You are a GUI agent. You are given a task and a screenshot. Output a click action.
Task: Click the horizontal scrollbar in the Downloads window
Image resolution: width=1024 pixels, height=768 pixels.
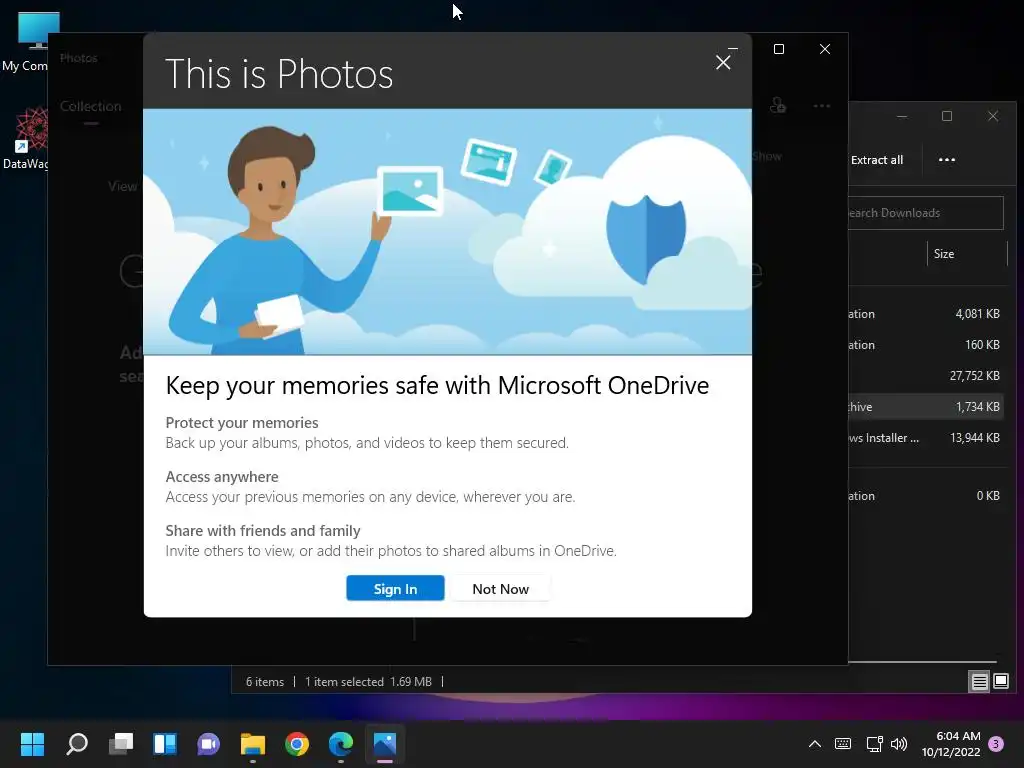coord(922,662)
